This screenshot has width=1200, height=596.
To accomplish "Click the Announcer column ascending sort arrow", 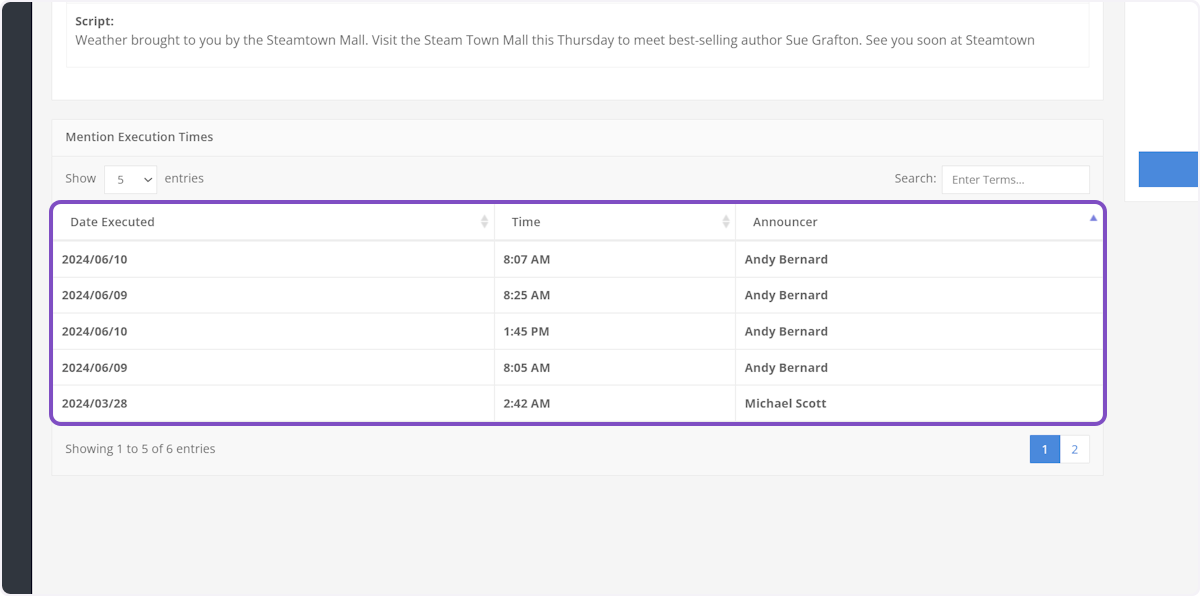I will click(x=1093, y=218).
